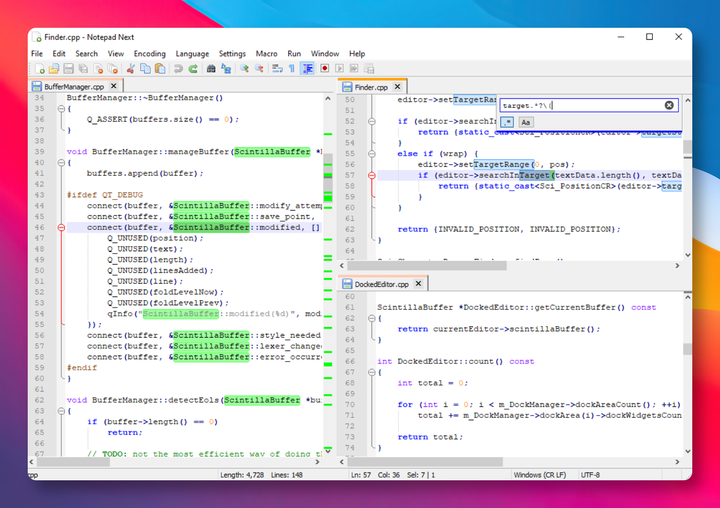The image size is (720, 508).
Task: Switch to the BufferManager.cpp tab
Action: click(x=74, y=86)
